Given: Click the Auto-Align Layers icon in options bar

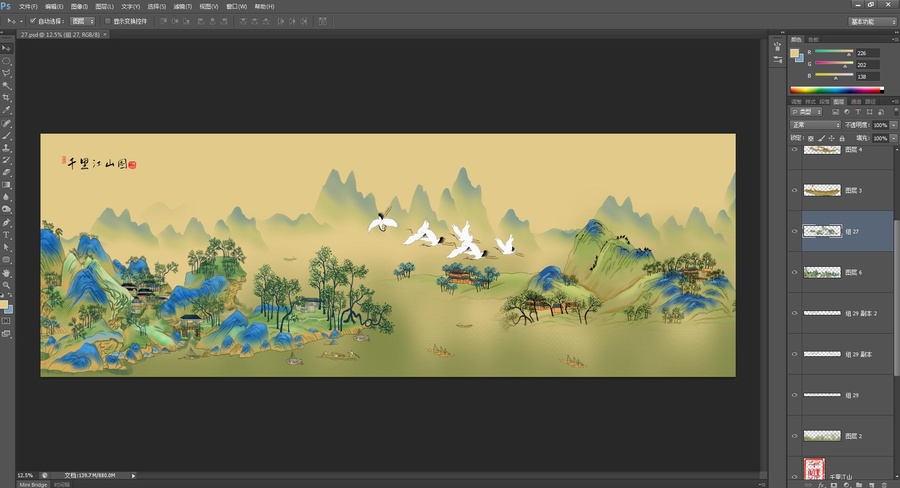Looking at the screenshot, I should pos(323,21).
